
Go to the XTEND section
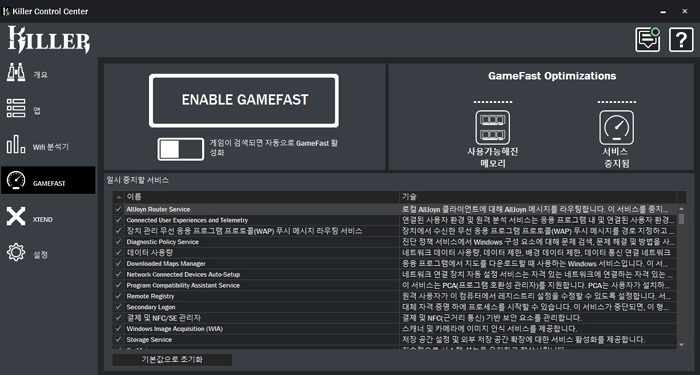42,219
